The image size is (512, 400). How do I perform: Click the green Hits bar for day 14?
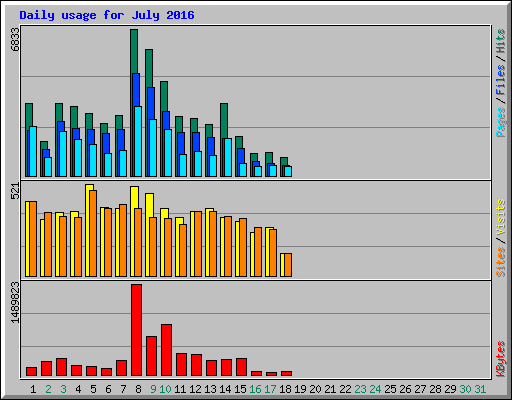[x=224, y=120]
